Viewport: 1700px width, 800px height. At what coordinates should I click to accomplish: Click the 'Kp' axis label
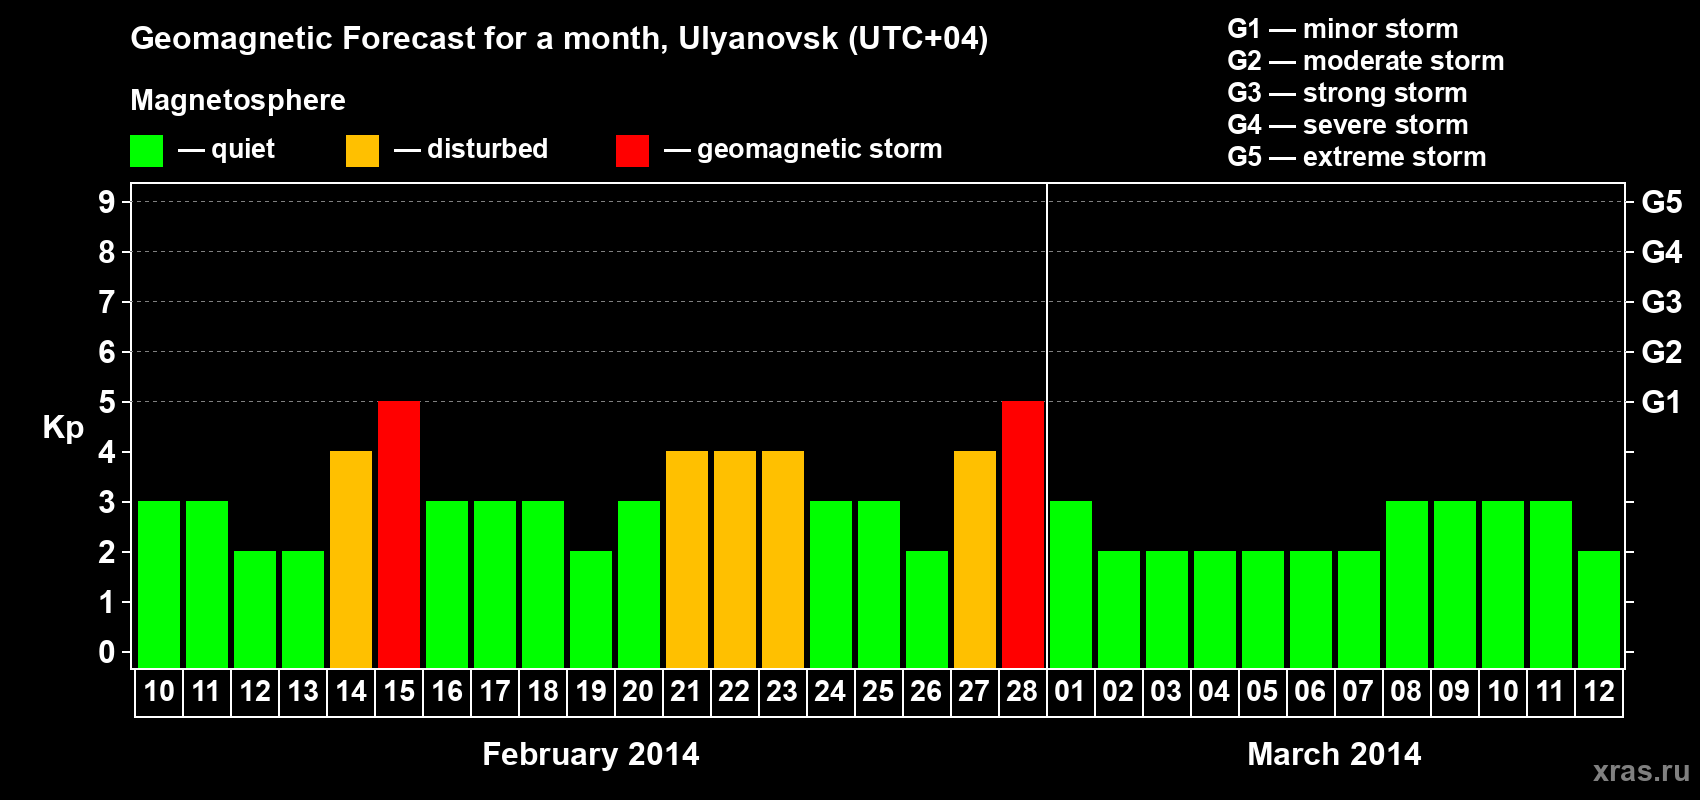click(x=63, y=428)
